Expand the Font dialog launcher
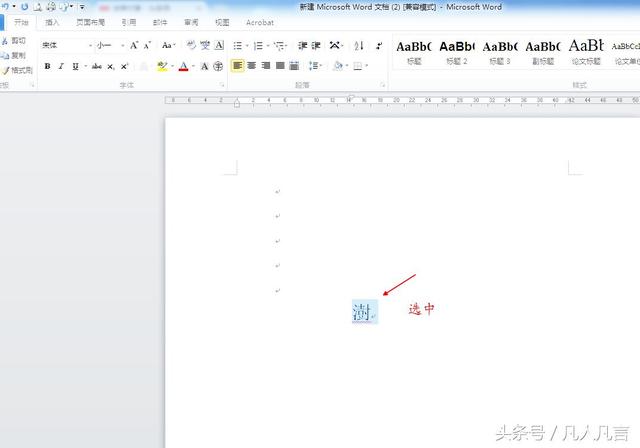640x448 pixels. [x=222, y=85]
